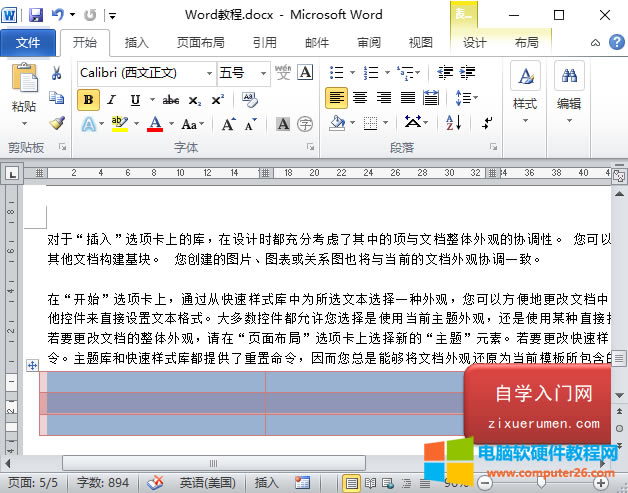Apply the yellow text highlight color

(119, 123)
